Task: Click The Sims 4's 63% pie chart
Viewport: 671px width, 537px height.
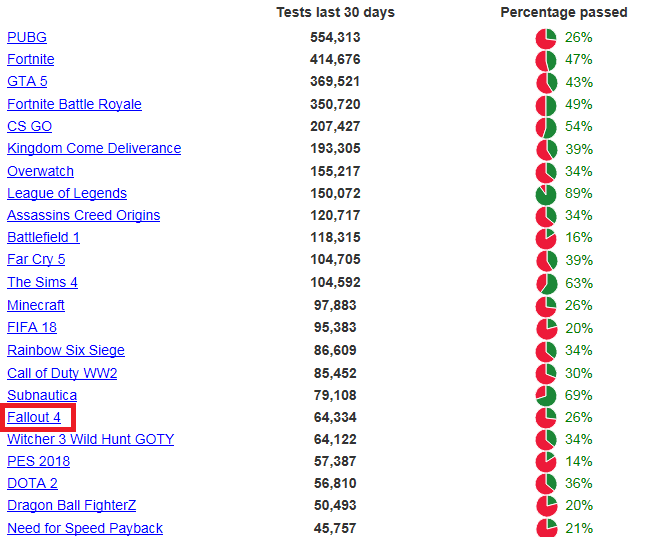Action: coord(546,284)
